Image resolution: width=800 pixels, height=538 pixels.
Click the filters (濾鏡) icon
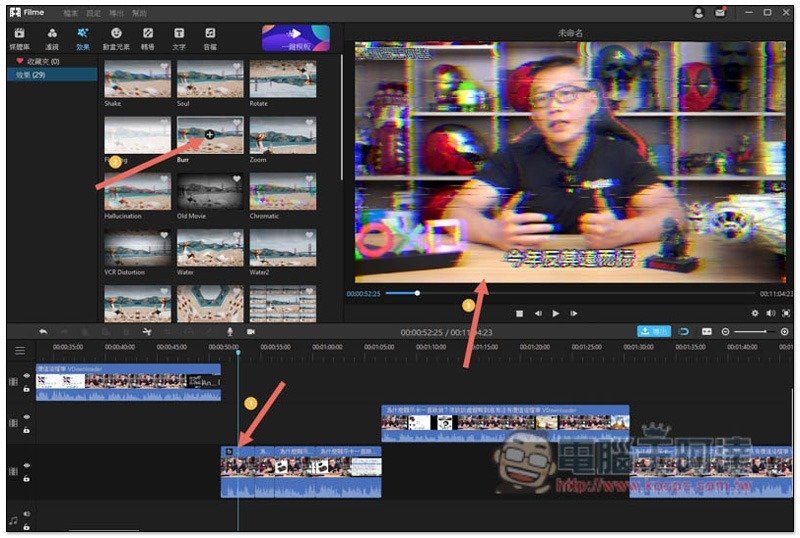pyautogui.click(x=51, y=38)
